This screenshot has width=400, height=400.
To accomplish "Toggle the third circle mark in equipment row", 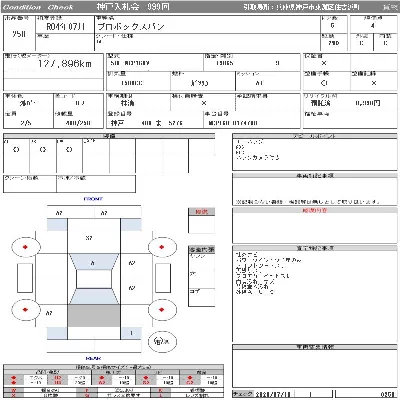I will pos(69,150).
